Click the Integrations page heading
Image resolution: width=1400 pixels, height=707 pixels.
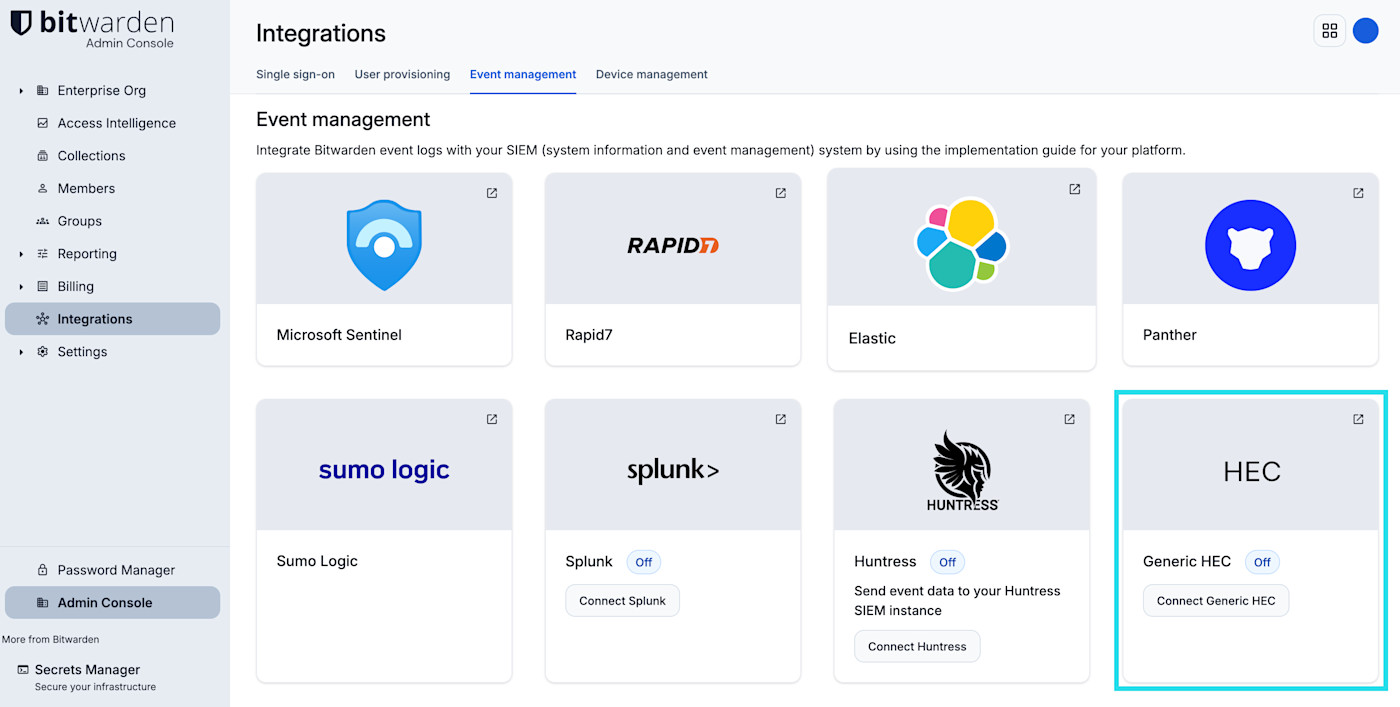(321, 33)
